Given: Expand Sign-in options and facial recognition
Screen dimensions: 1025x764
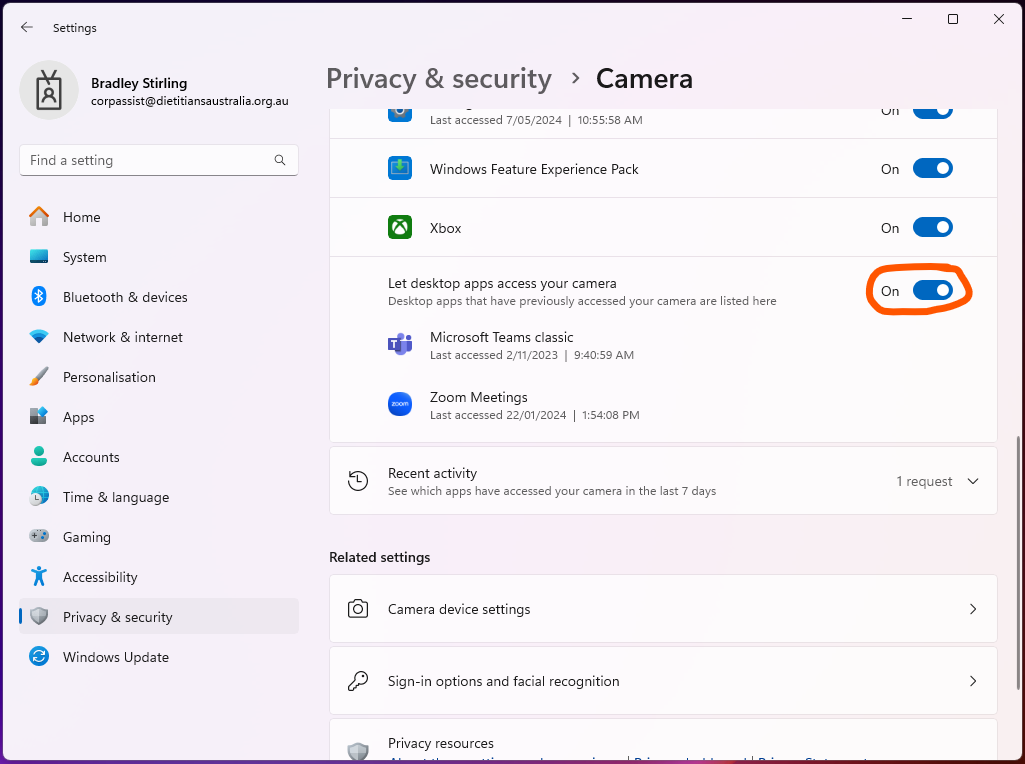Looking at the screenshot, I should click(x=662, y=681).
